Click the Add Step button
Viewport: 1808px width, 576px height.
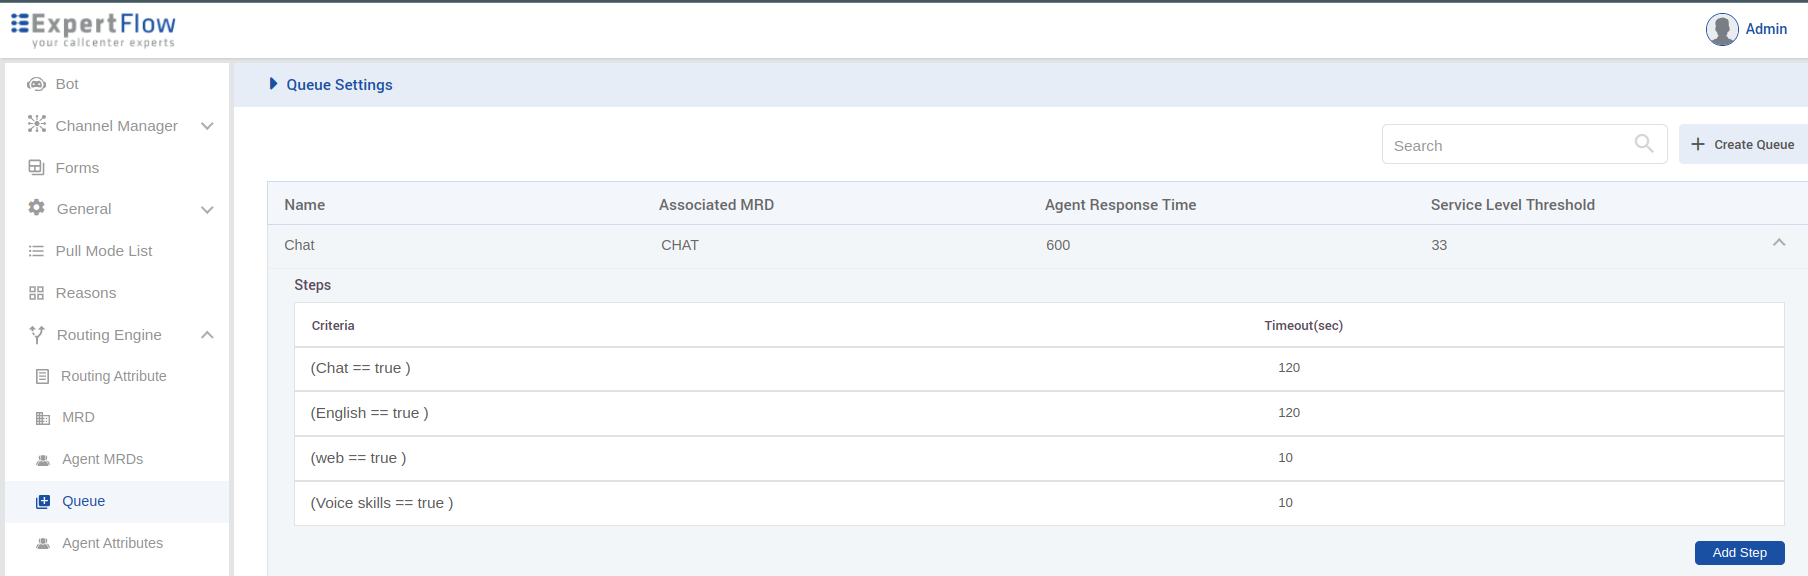1739,553
